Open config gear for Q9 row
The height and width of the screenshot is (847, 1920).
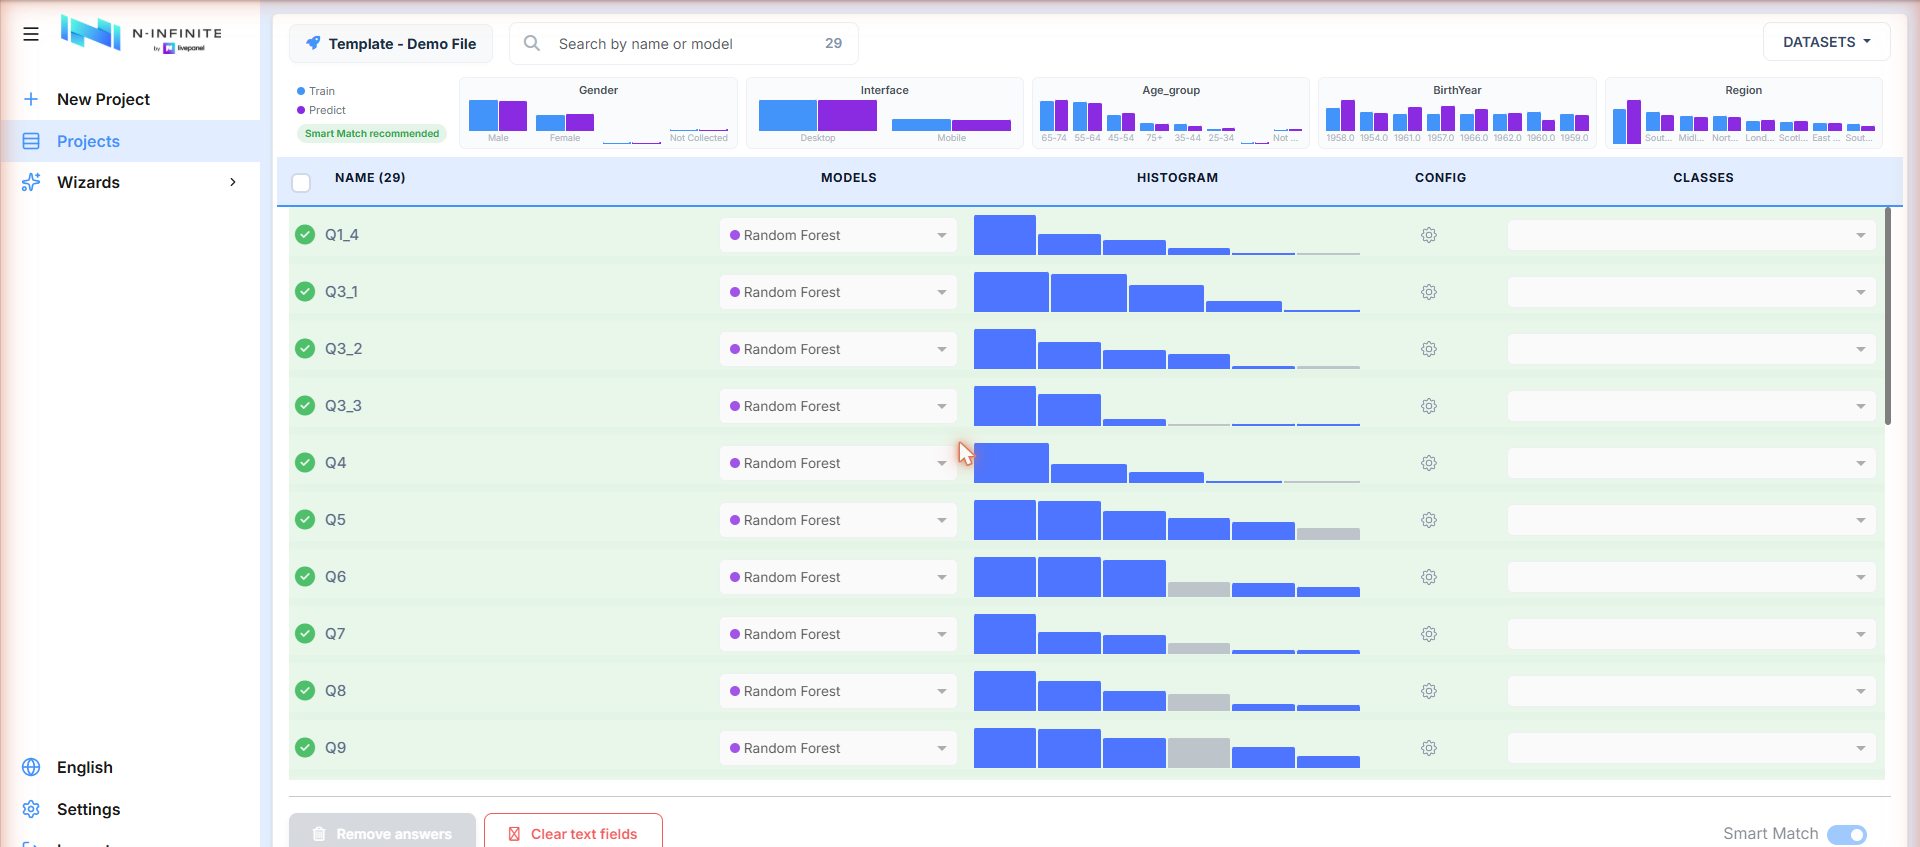pyautogui.click(x=1429, y=748)
